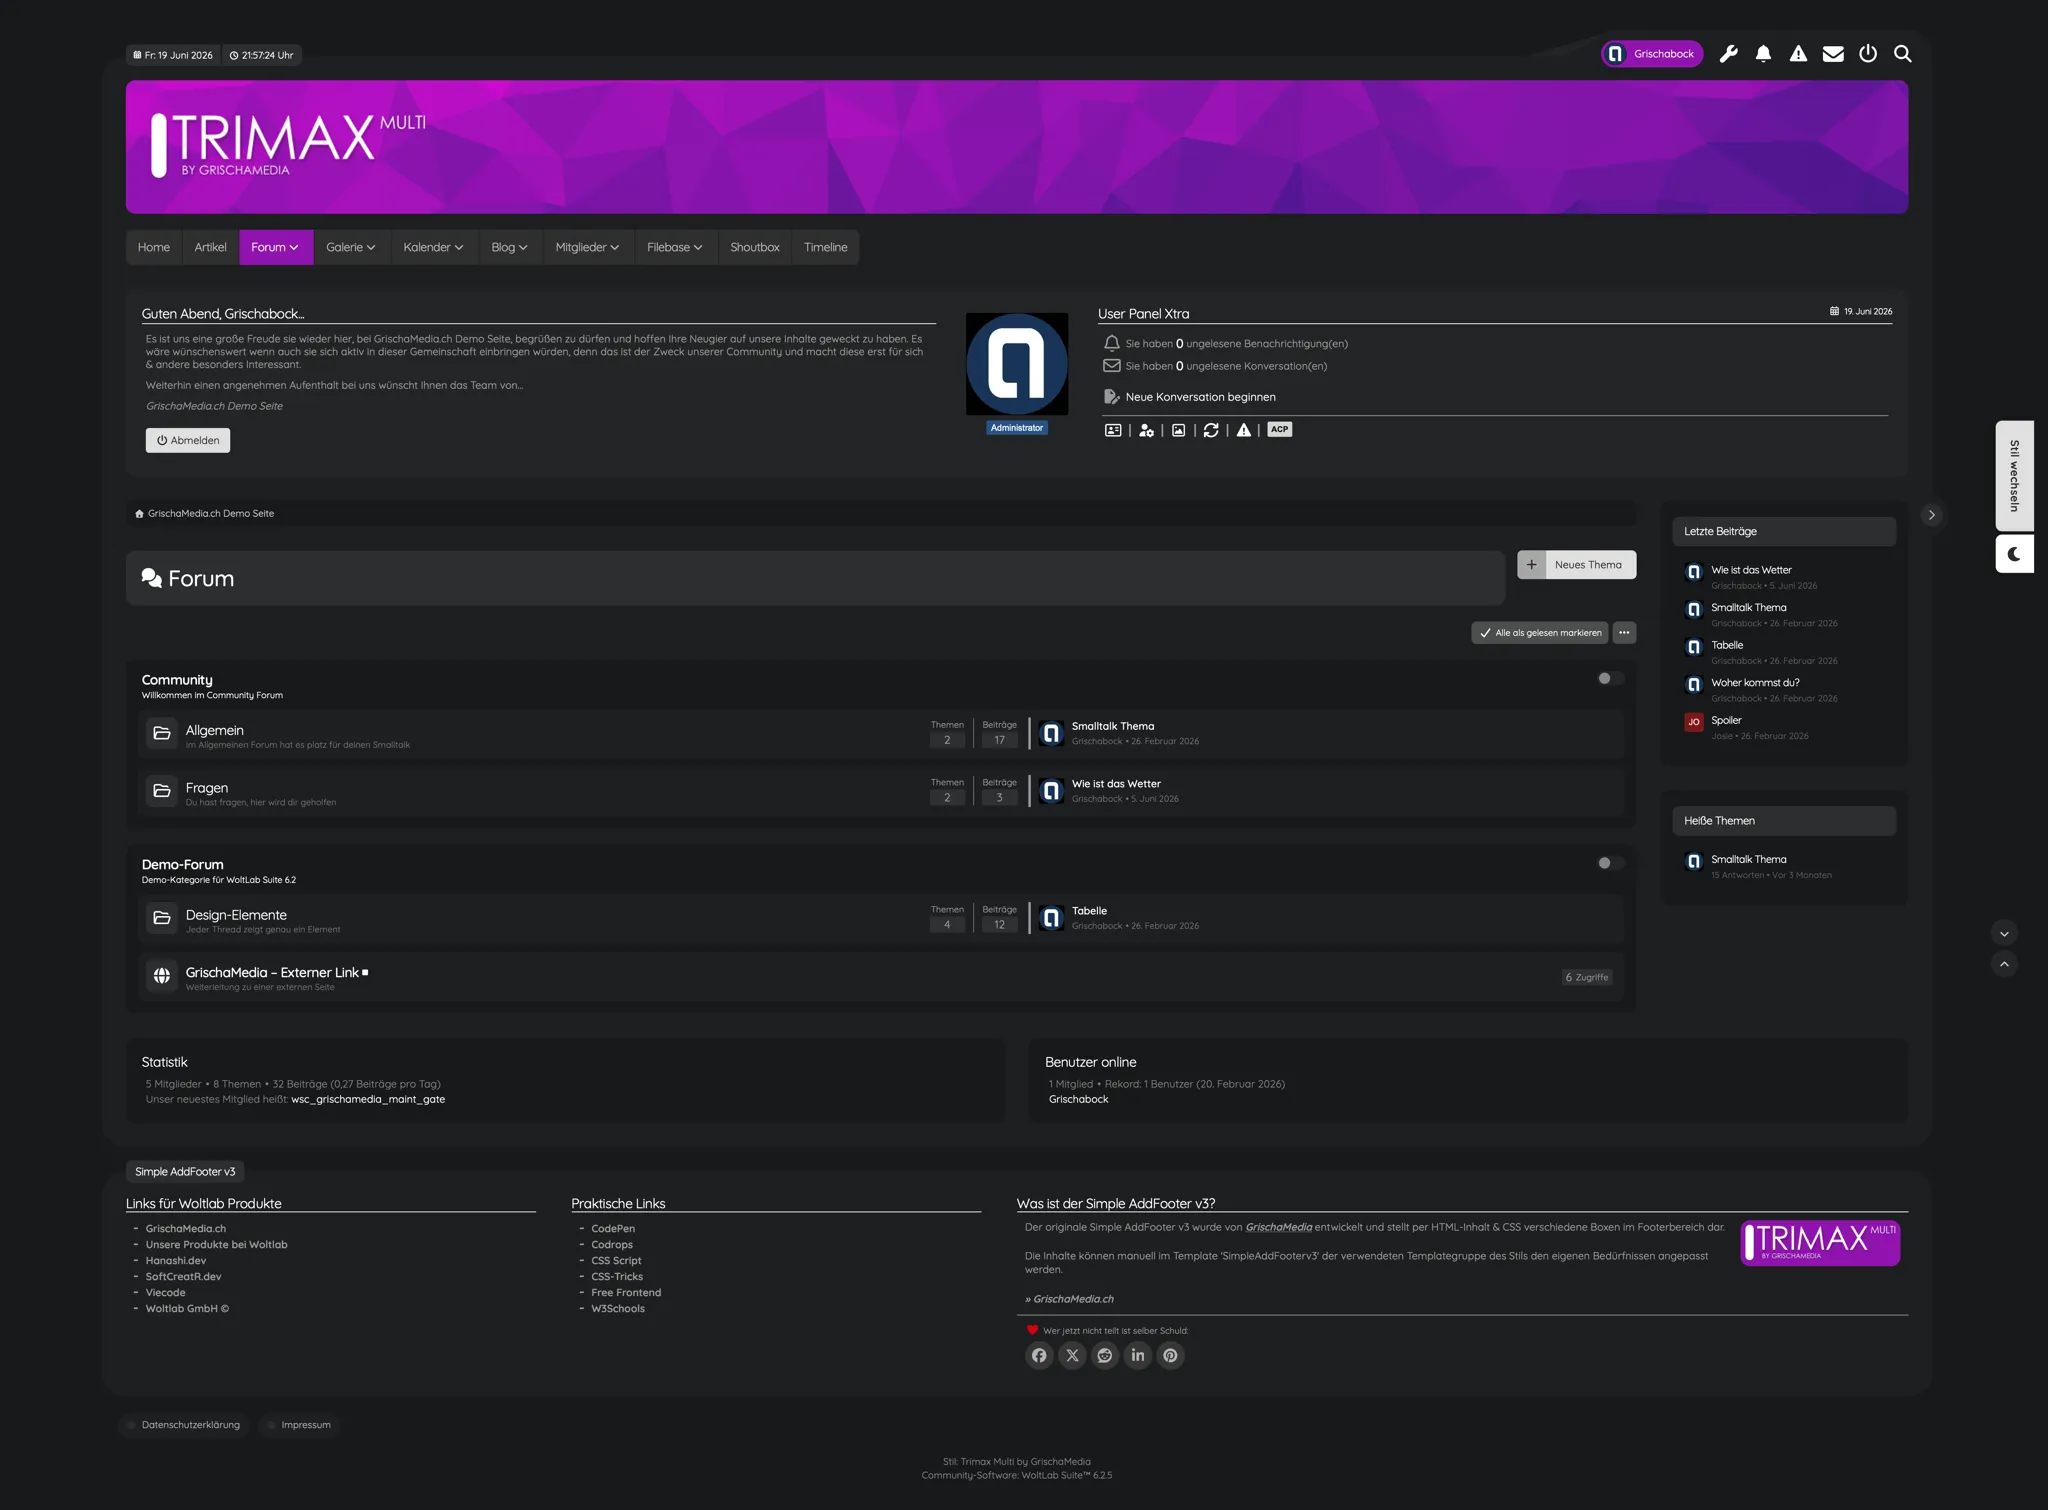Open the W3Schools footer link
The height and width of the screenshot is (1510, 2048).
(618, 1309)
